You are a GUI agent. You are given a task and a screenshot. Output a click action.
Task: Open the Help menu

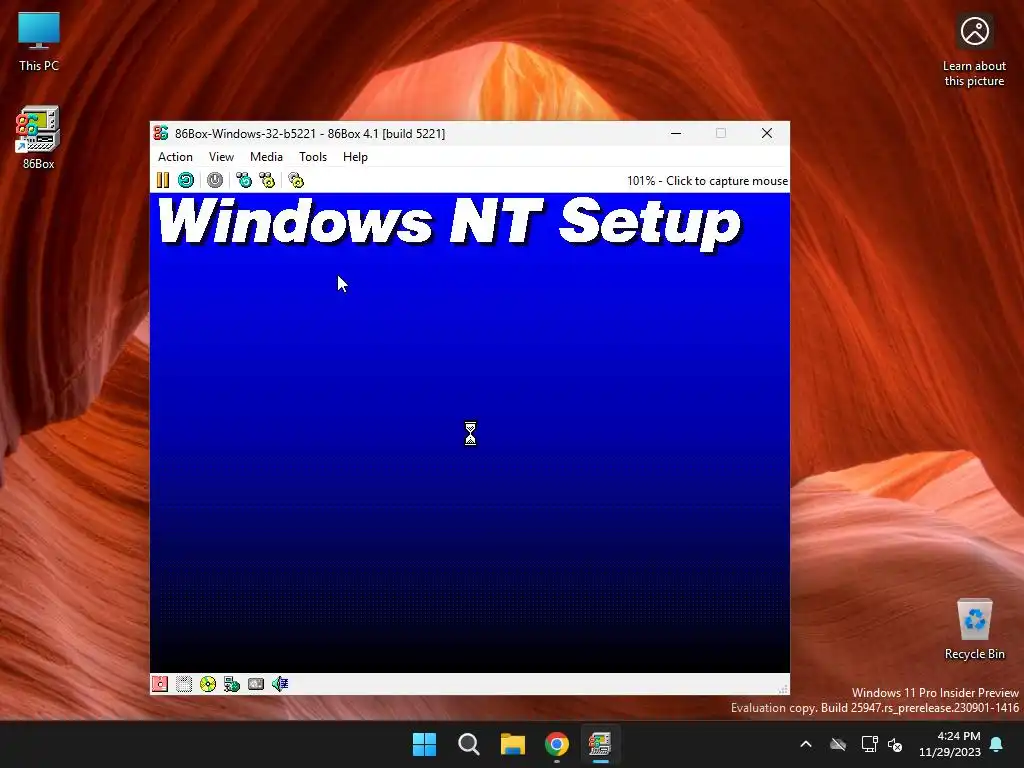click(355, 157)
